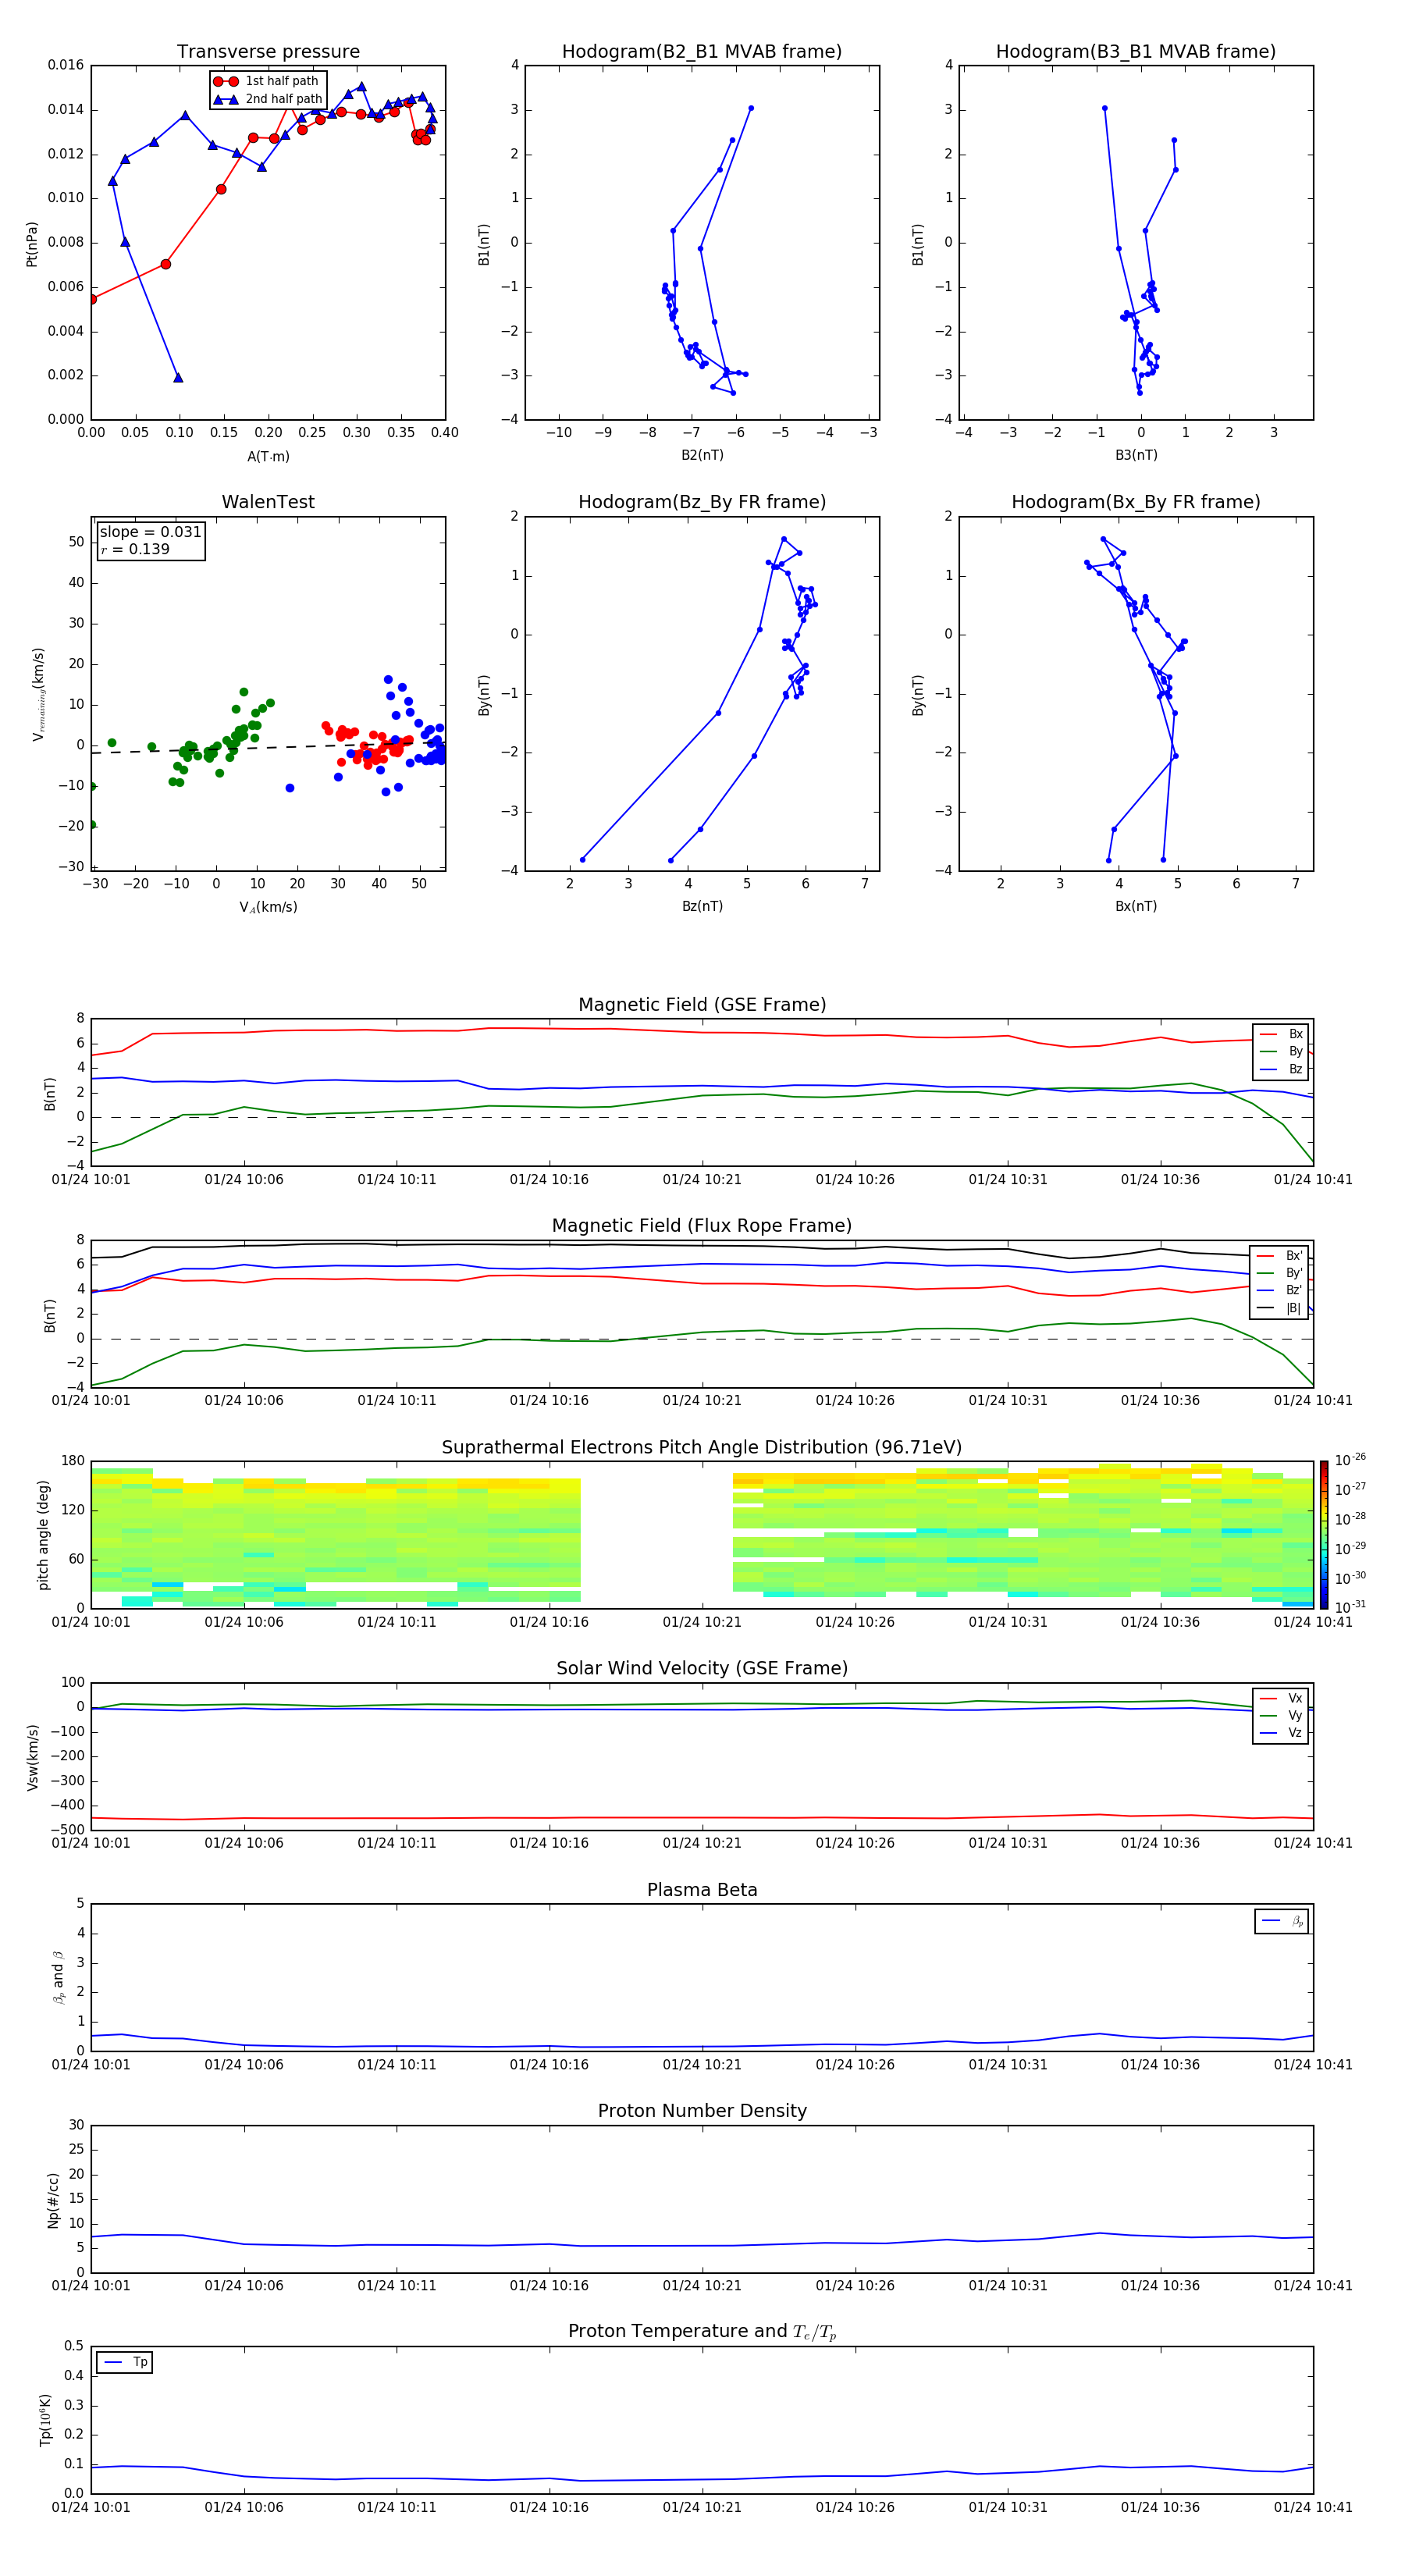Viewport: 1405px width, 2576px height.
Task: Click the "A(T·m)" x-axis label
Action: (268, 457)
